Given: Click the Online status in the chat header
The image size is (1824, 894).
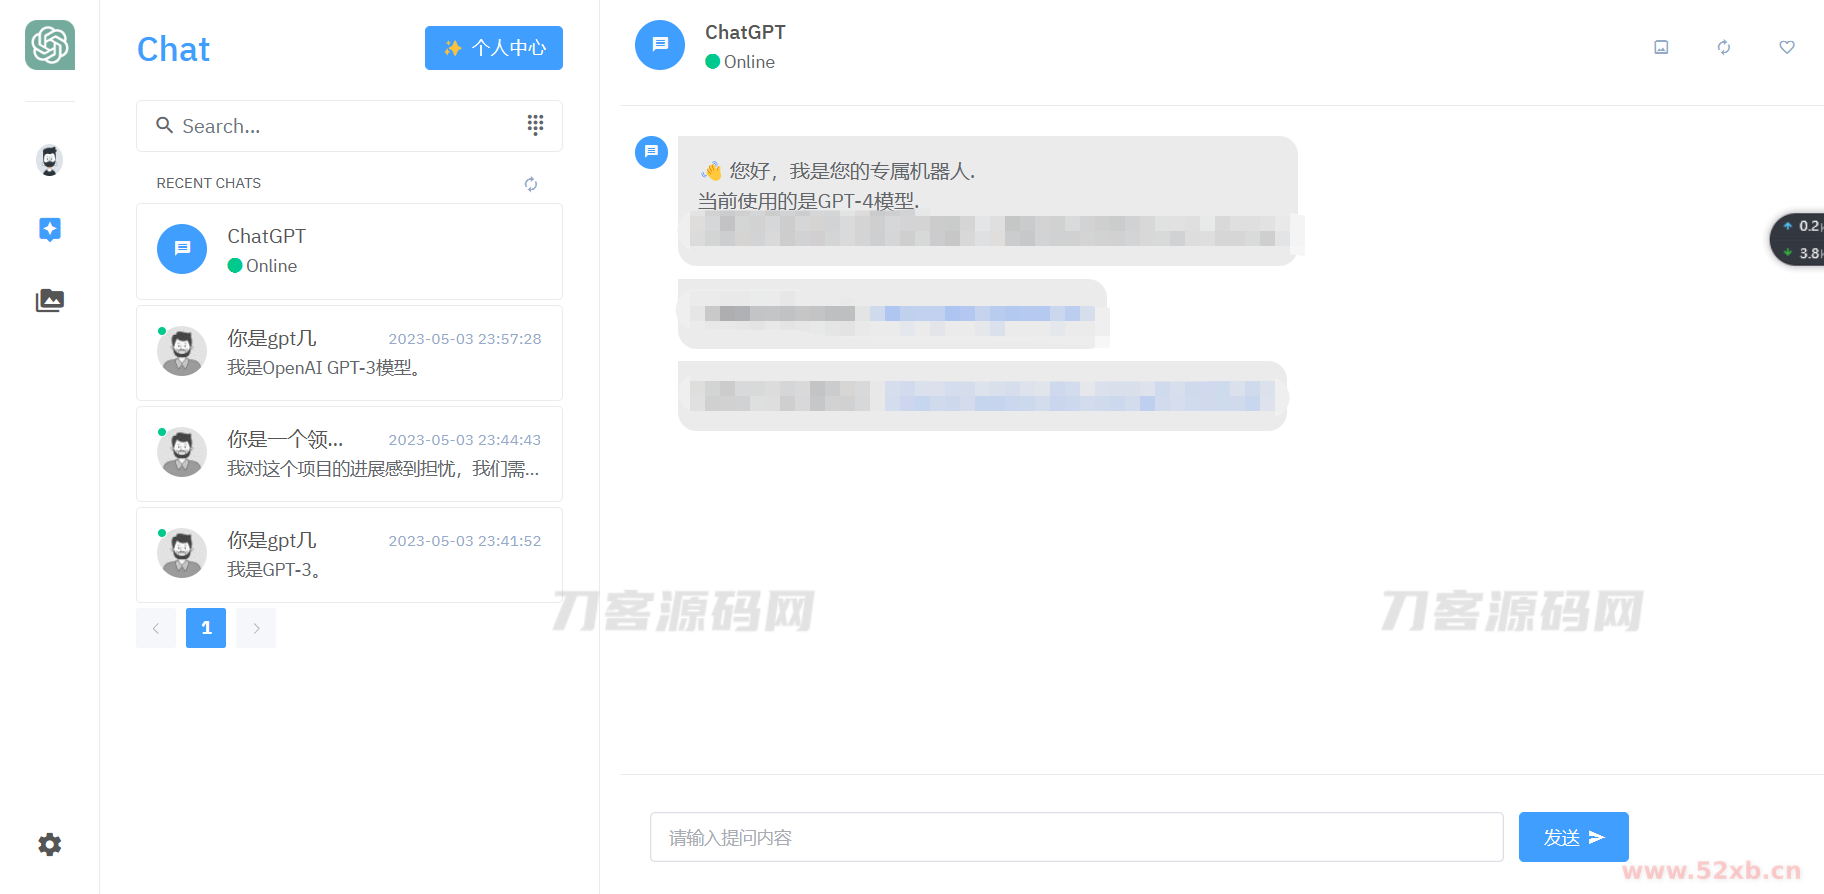Looking at the screenshot, I should [x=740, y=62].
